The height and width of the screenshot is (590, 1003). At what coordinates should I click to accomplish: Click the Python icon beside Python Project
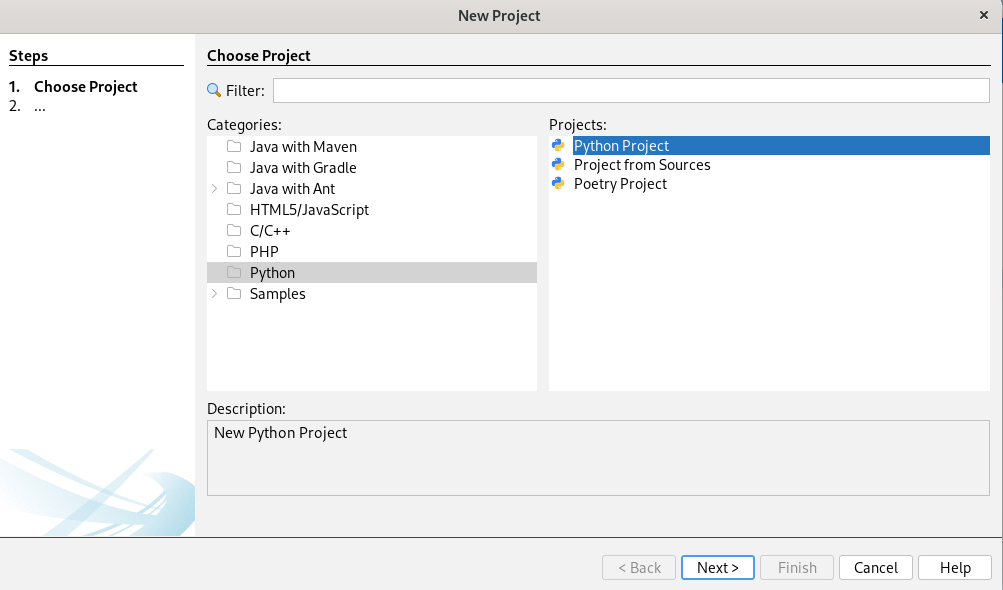point(558,146)
